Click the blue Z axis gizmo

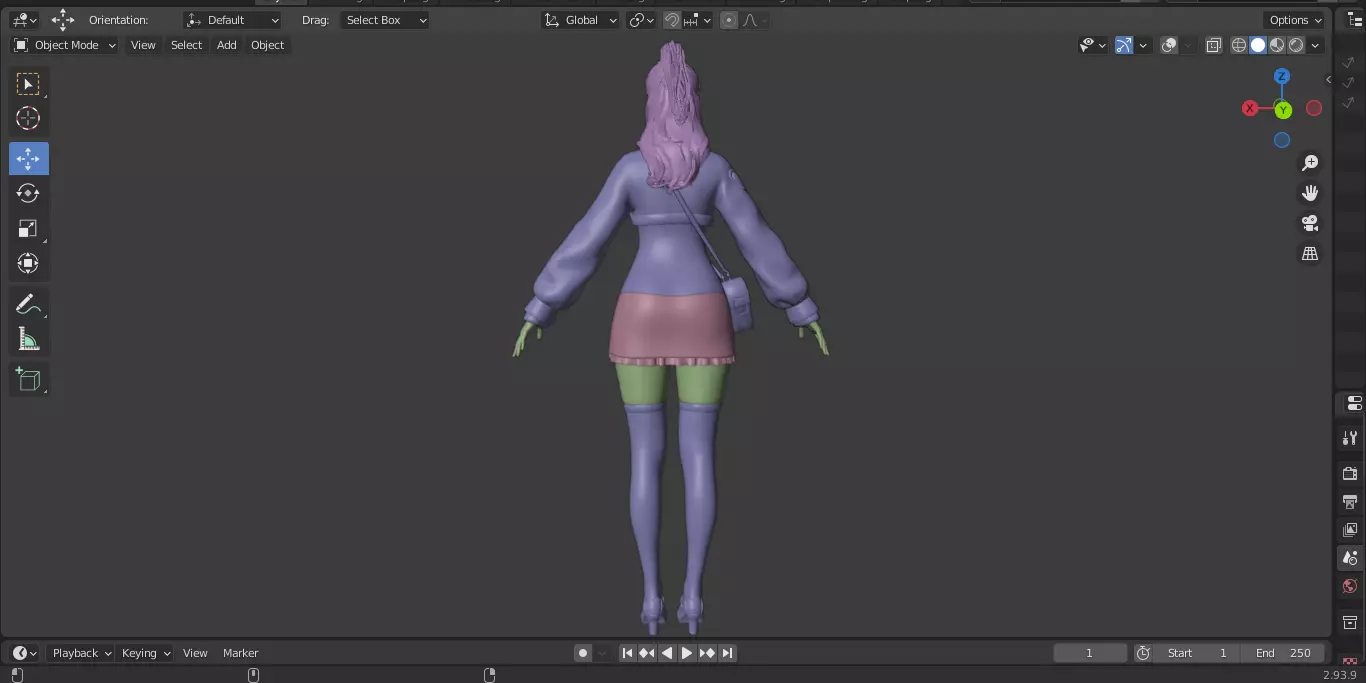click(x=1282, y=76)
